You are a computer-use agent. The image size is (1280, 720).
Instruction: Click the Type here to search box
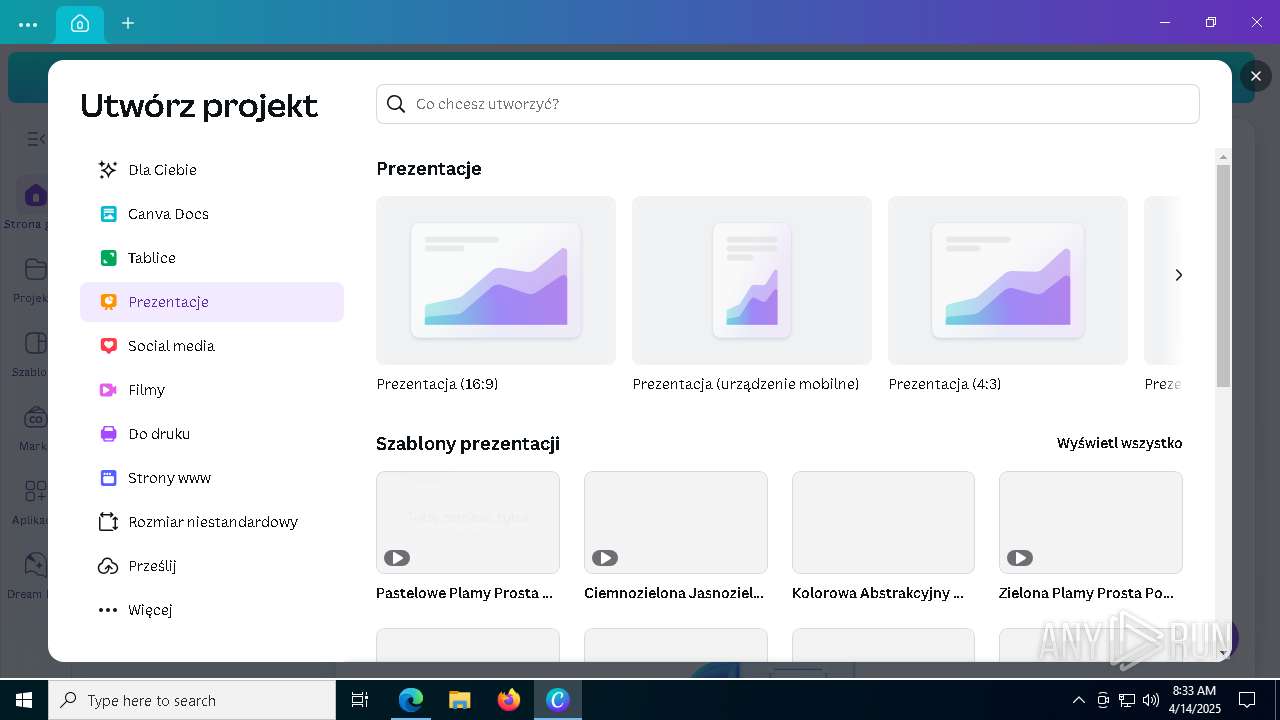192,700
